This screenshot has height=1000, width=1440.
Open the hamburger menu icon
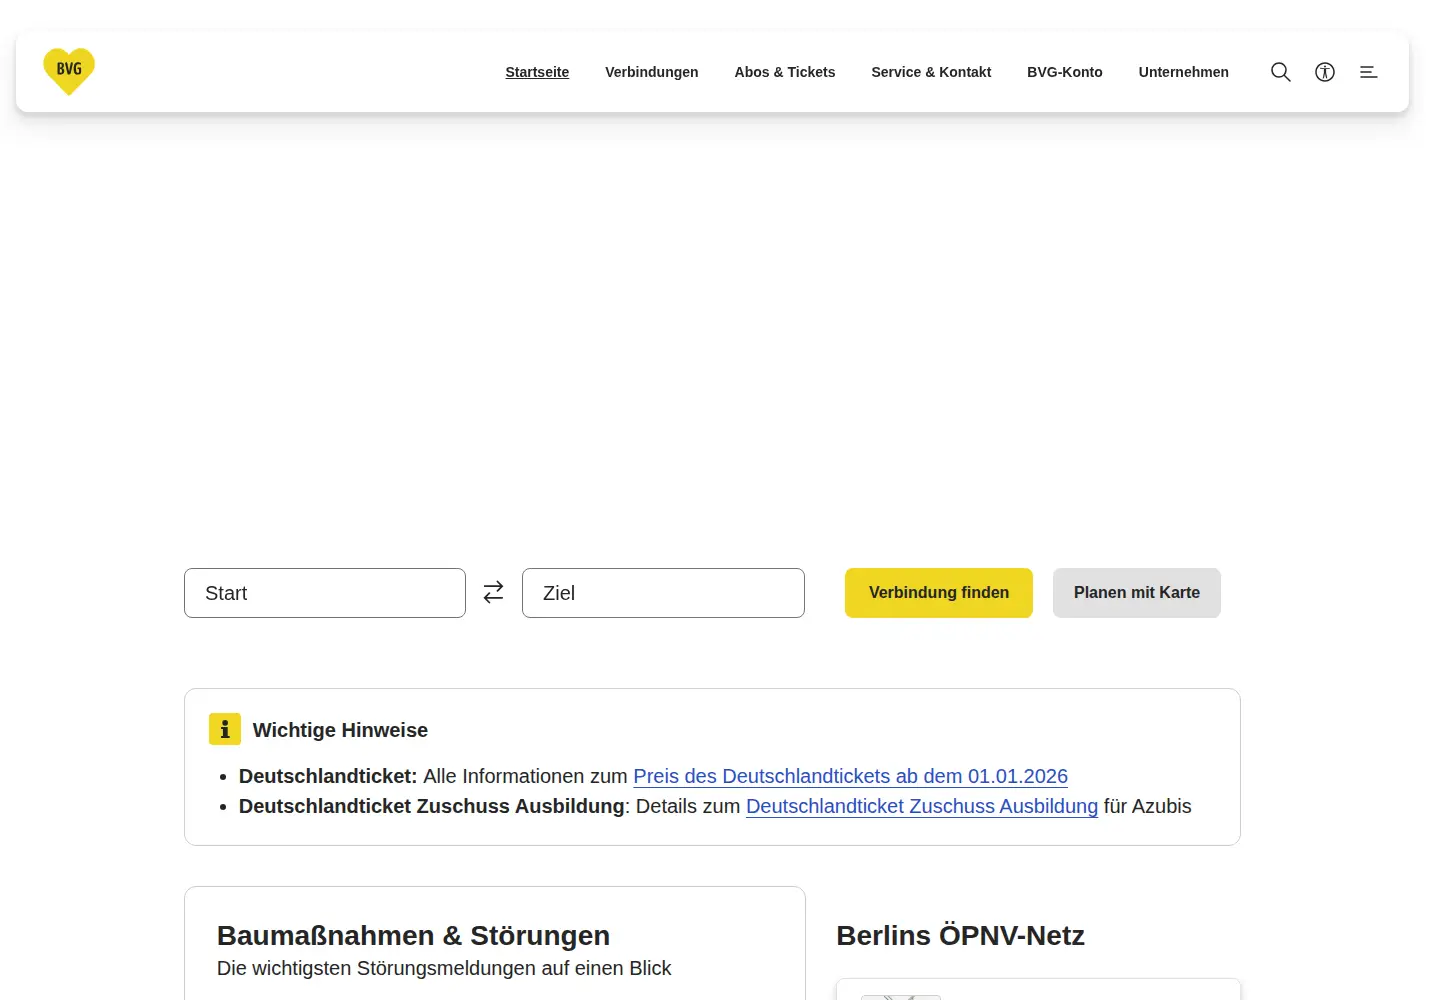tap(1369, 72)
